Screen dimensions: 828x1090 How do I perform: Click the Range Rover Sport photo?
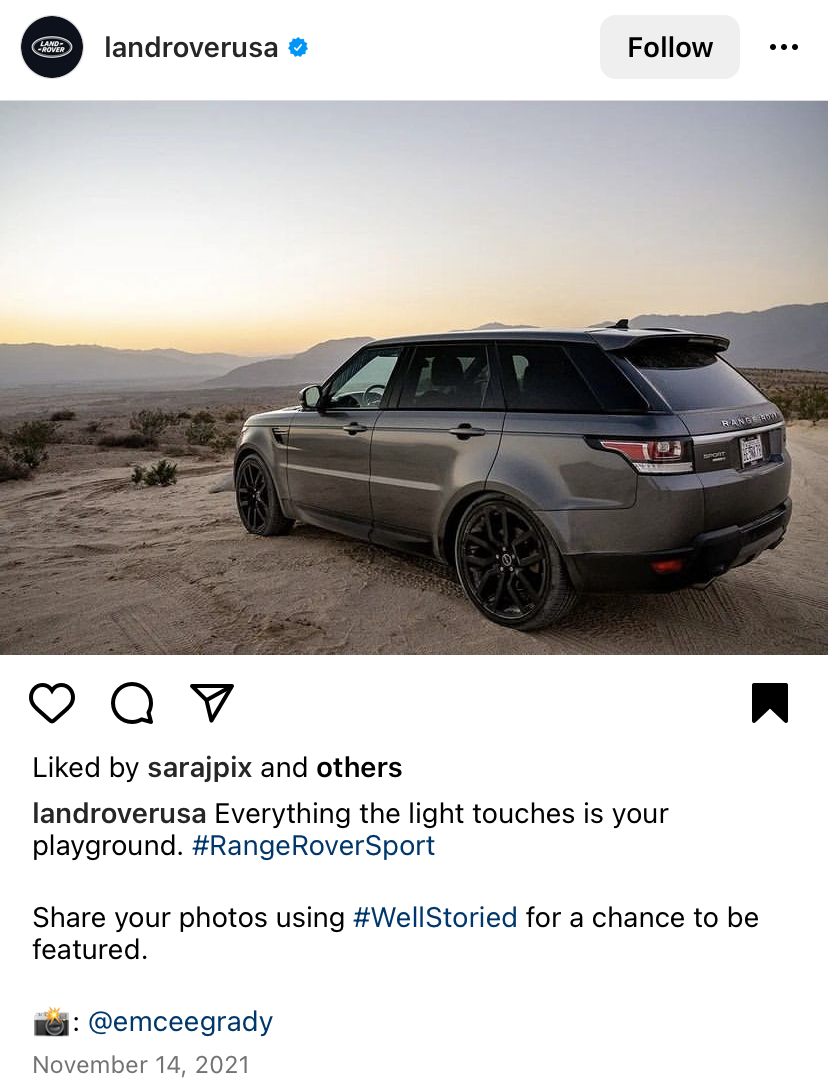coord(414,377)
